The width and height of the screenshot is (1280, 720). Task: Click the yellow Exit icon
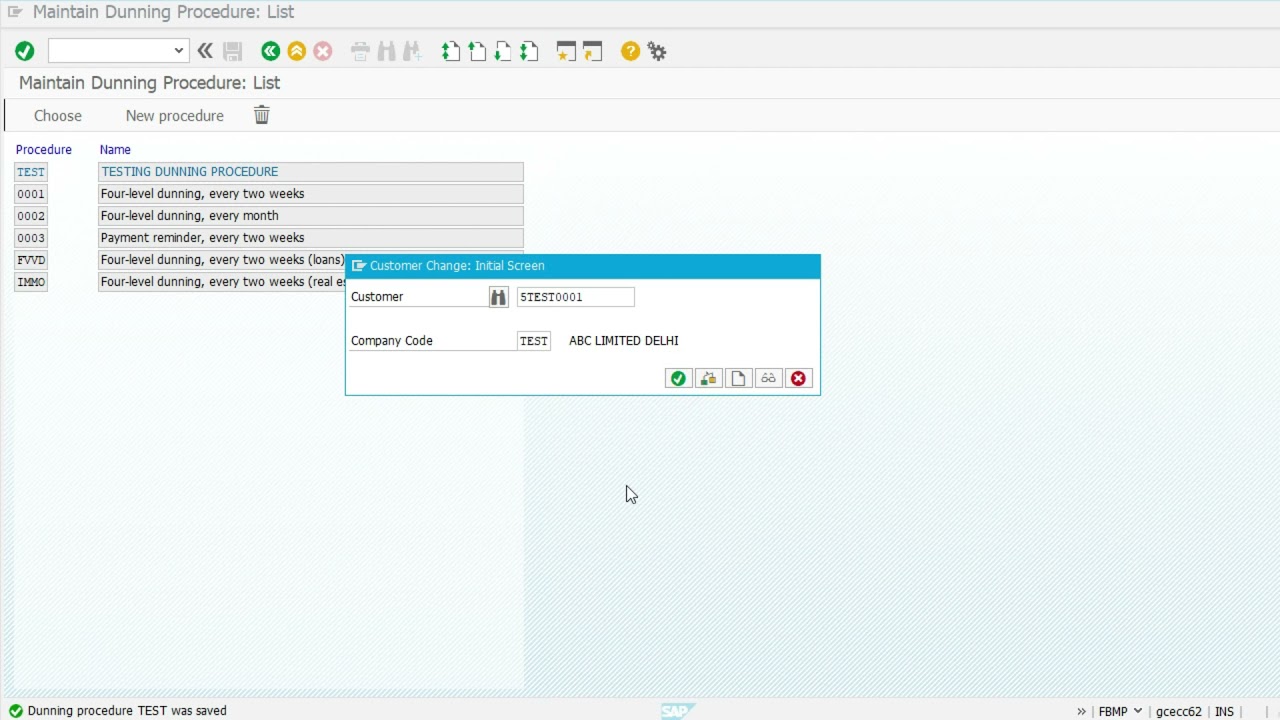pos(296,51)
